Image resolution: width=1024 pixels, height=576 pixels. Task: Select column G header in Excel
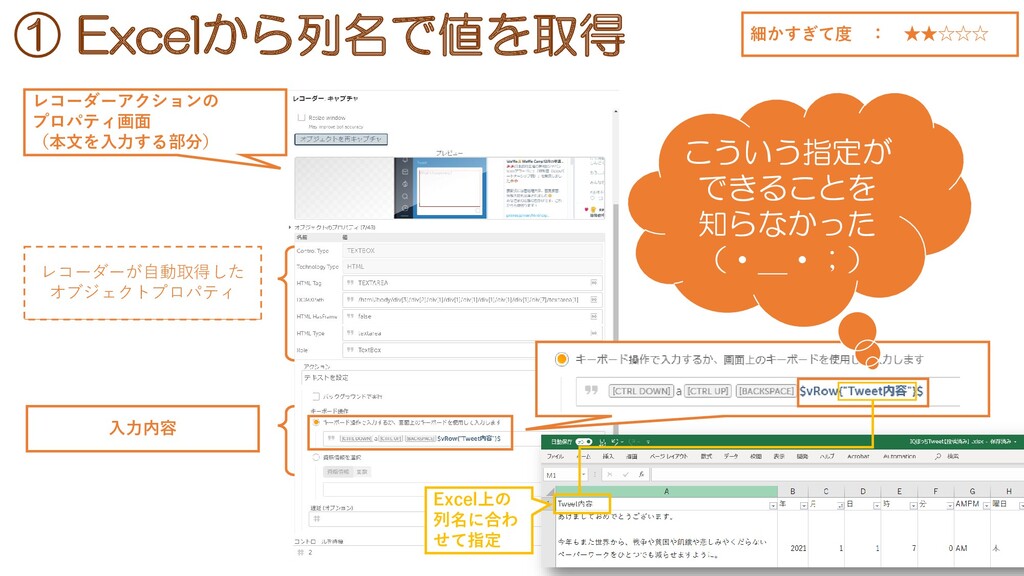pyautogui.click(x=972, y=491)
